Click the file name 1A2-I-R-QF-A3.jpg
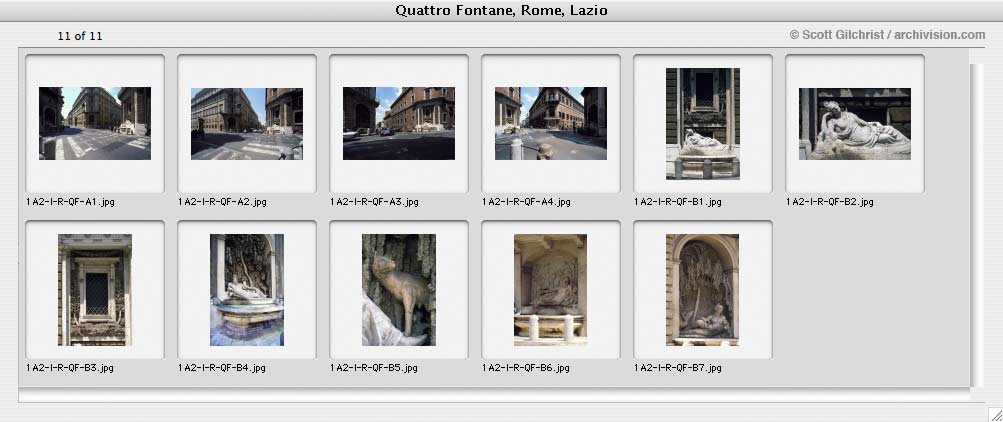The width and height of the screenshot is (1003, 422). (x=374, y=202)
